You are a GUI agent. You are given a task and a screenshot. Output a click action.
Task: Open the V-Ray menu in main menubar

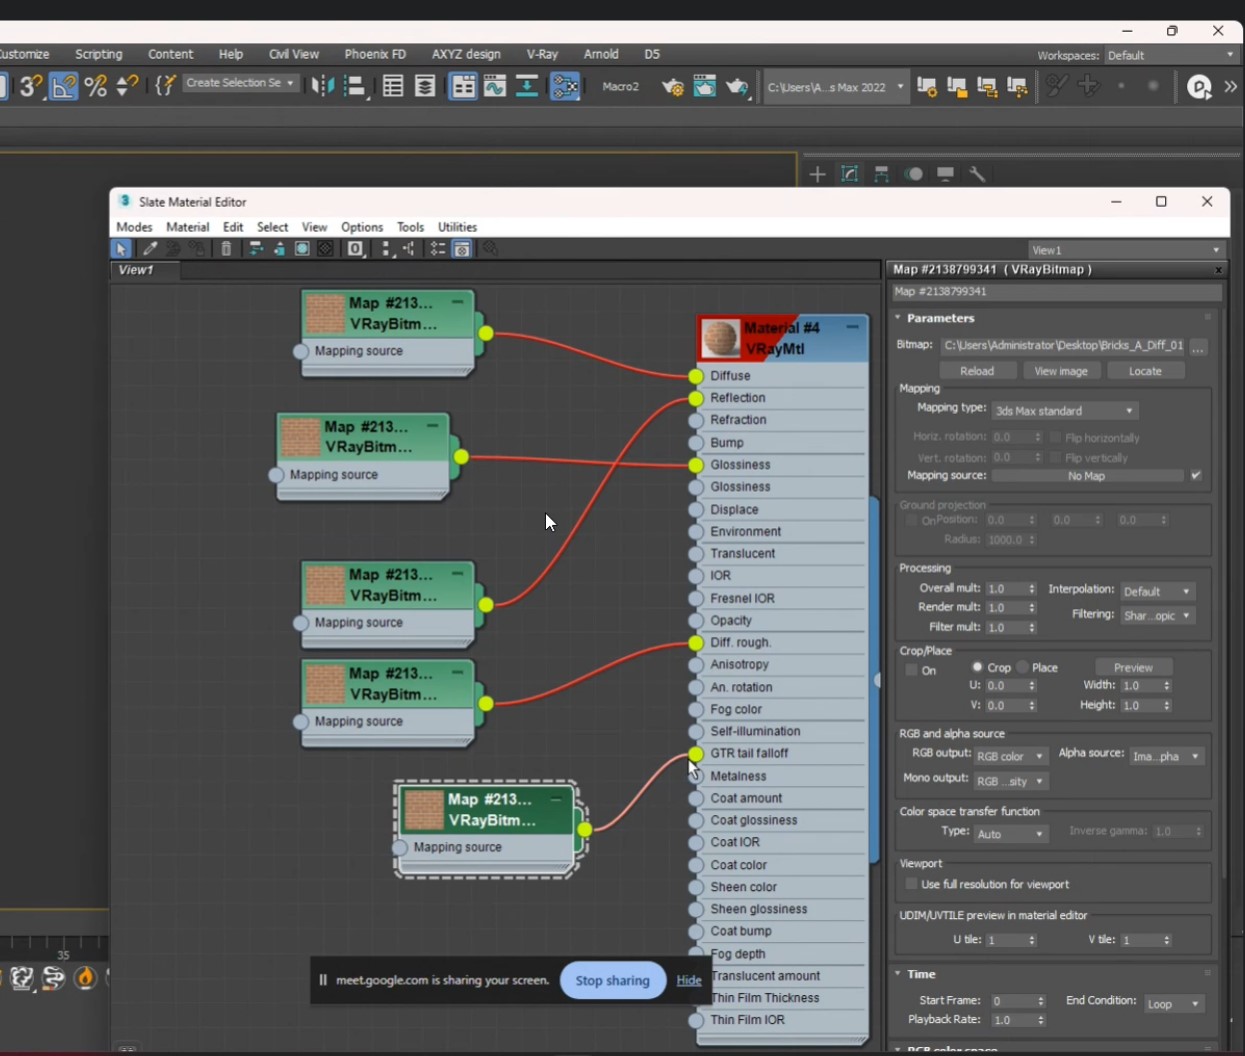(x=542, y=54)
